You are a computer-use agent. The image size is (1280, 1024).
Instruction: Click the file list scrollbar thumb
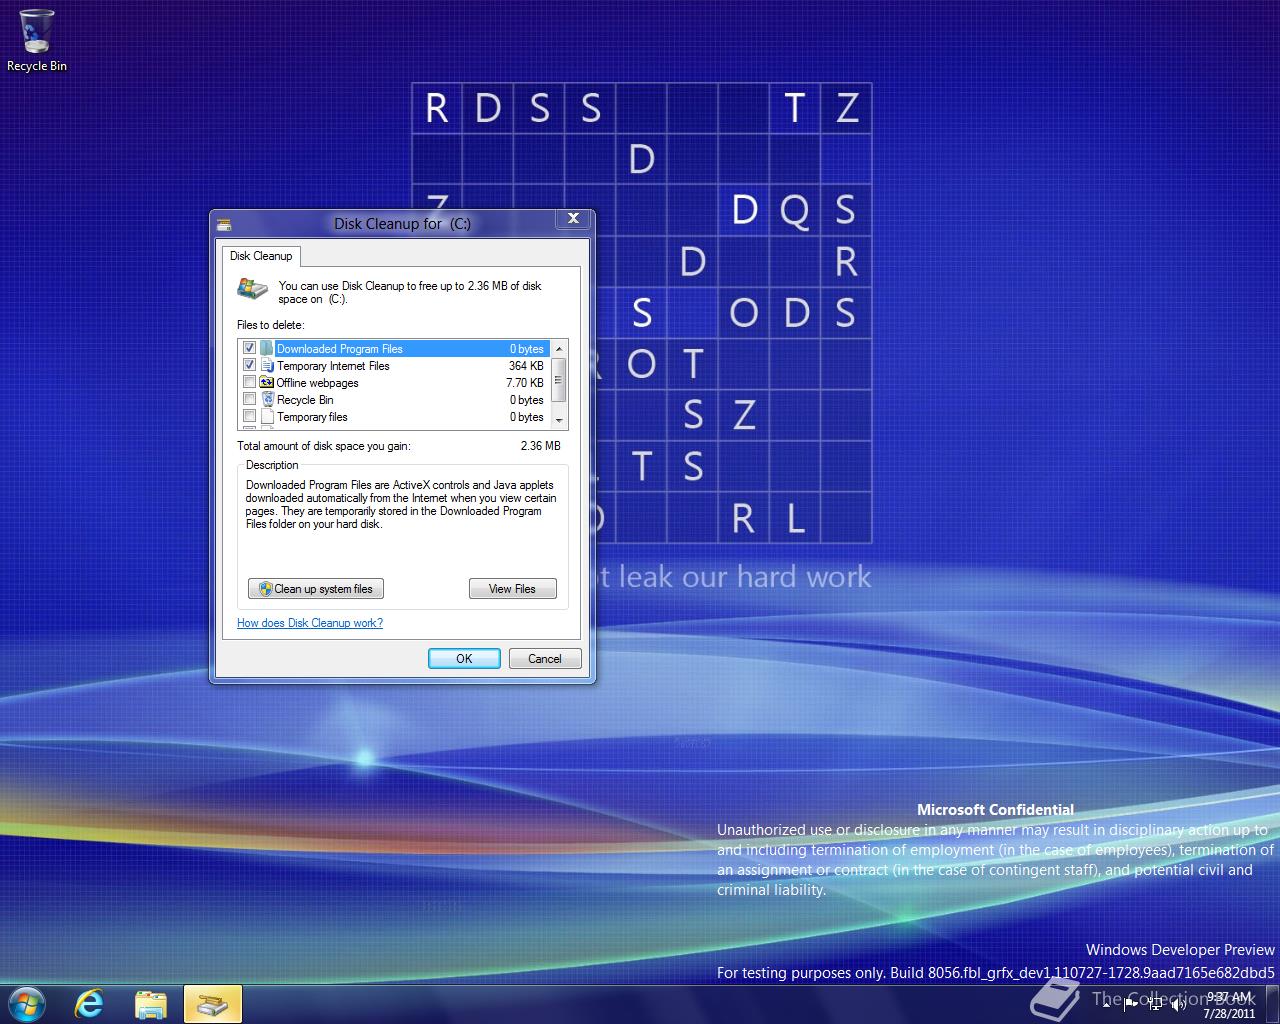pyautogui.click(x=559, y=378)
